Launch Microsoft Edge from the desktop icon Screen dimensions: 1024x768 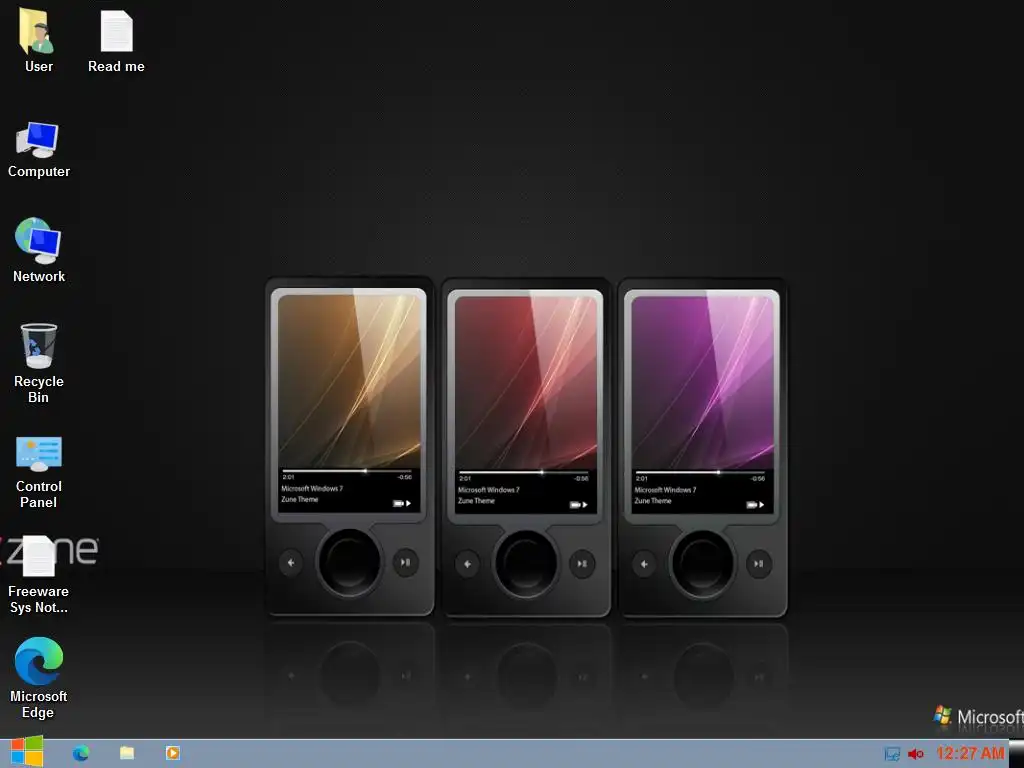coord(38,678)
